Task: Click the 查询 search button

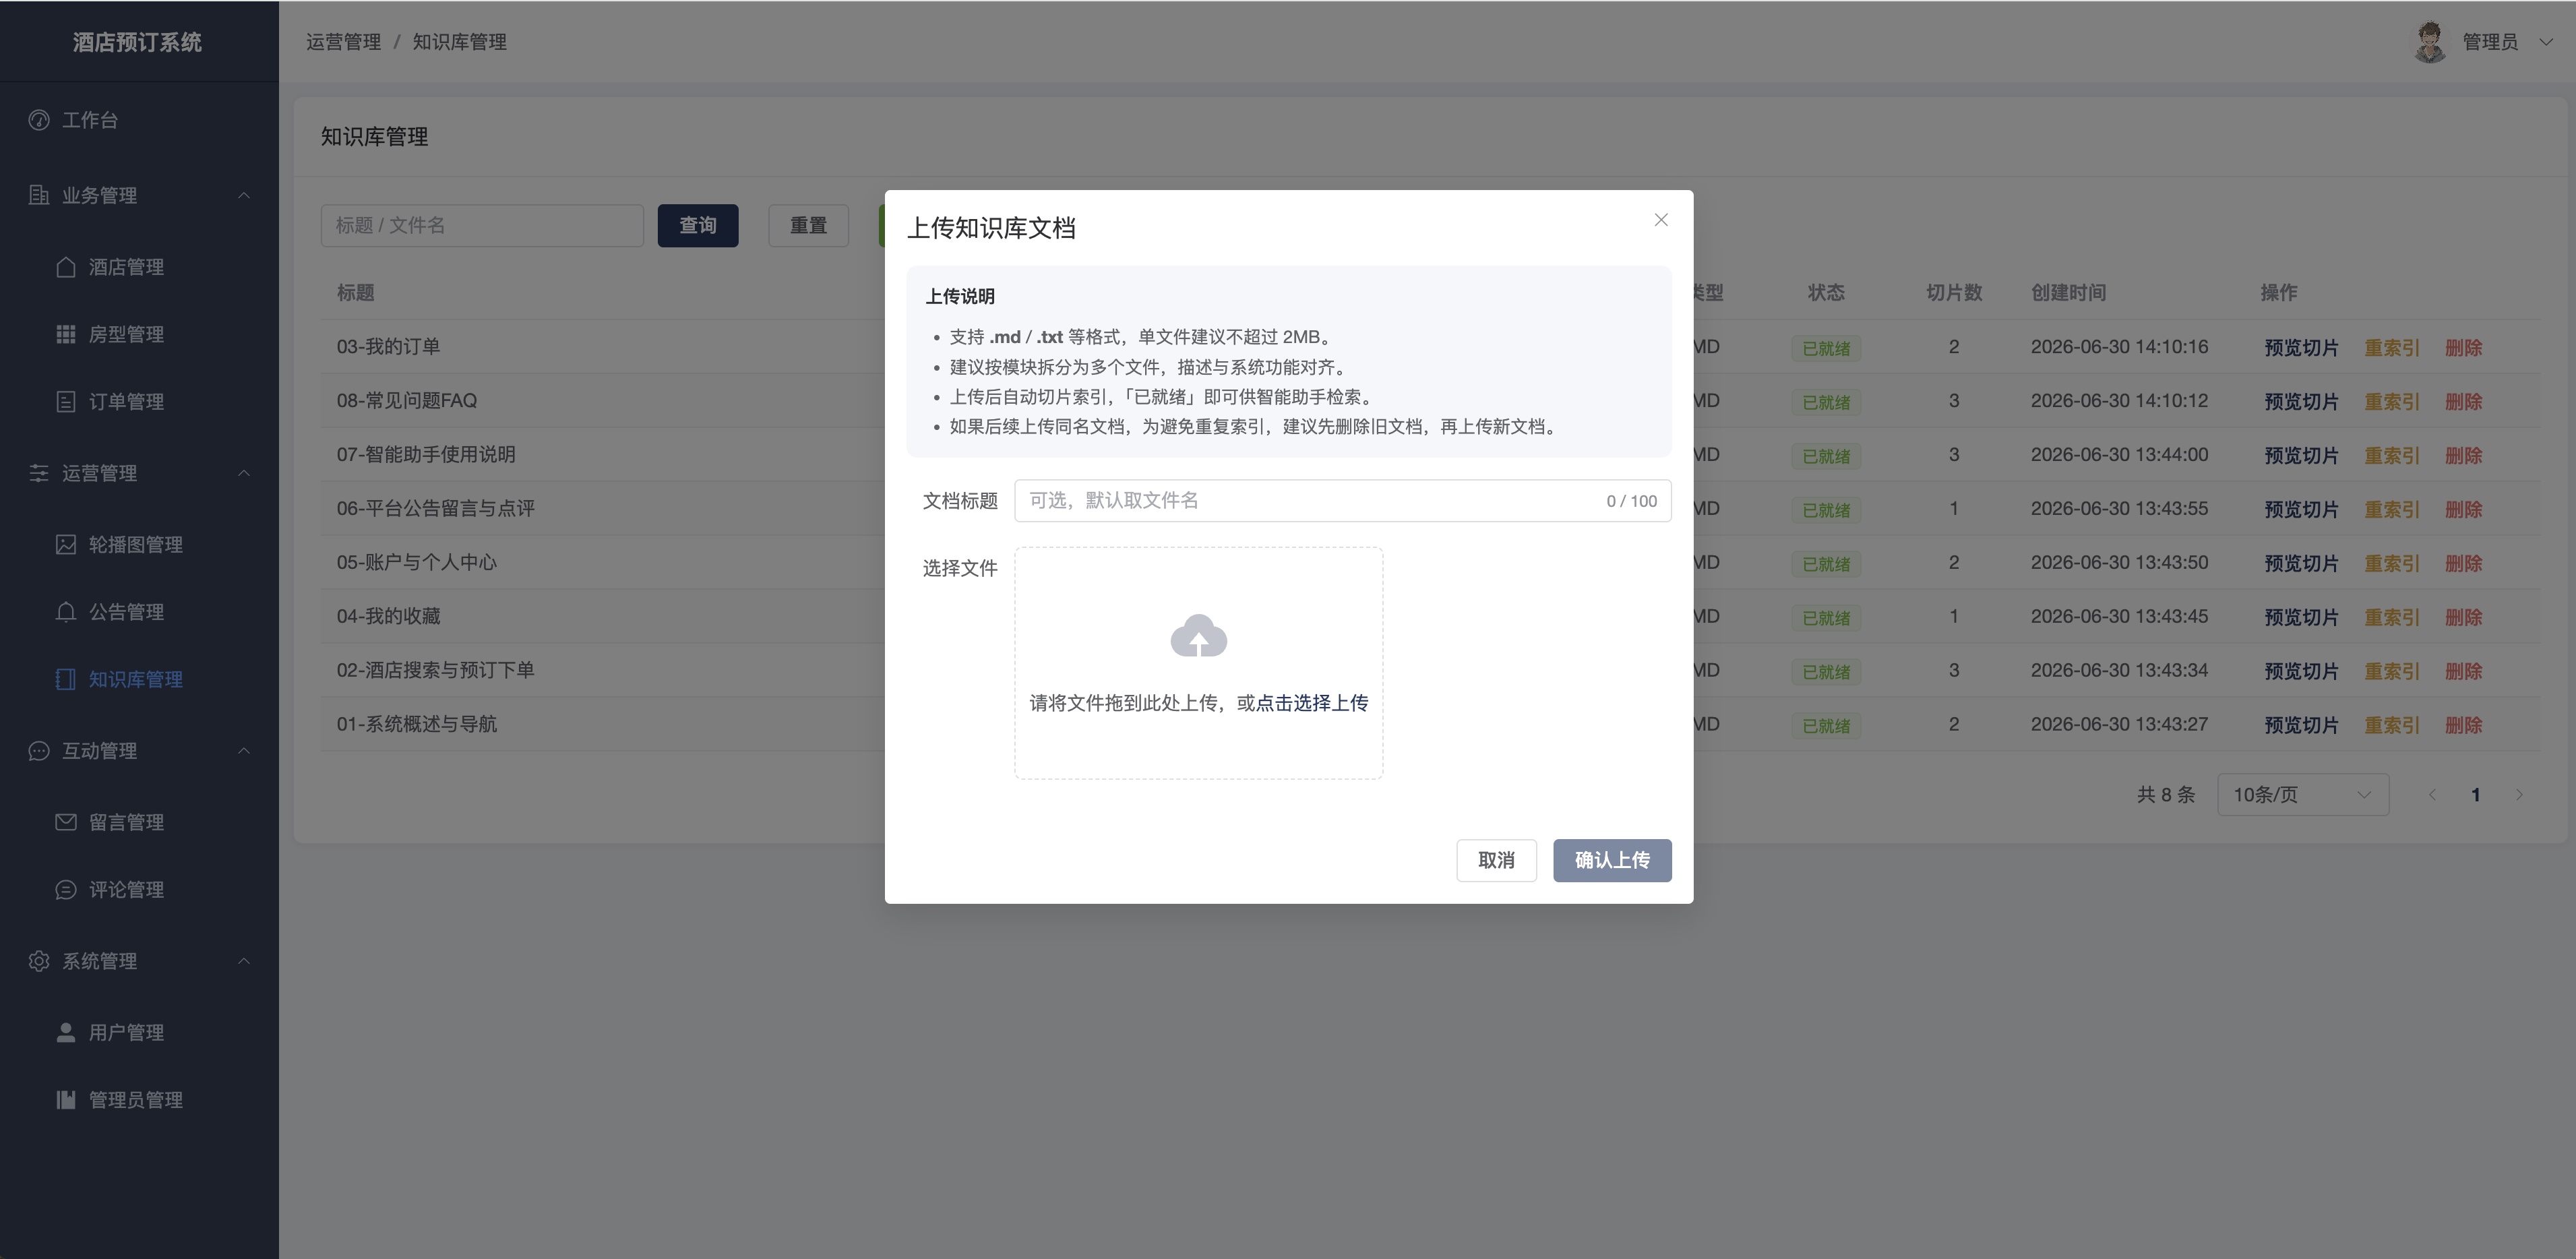Action: click(x=698, y=225)
